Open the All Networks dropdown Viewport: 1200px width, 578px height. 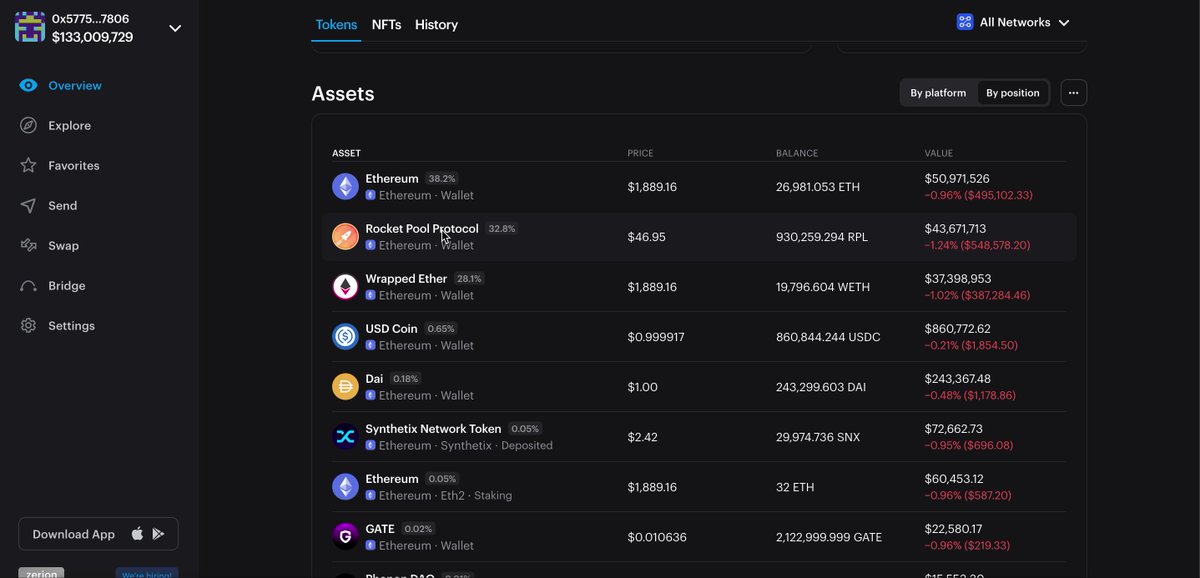click(x=1013, y=22)
